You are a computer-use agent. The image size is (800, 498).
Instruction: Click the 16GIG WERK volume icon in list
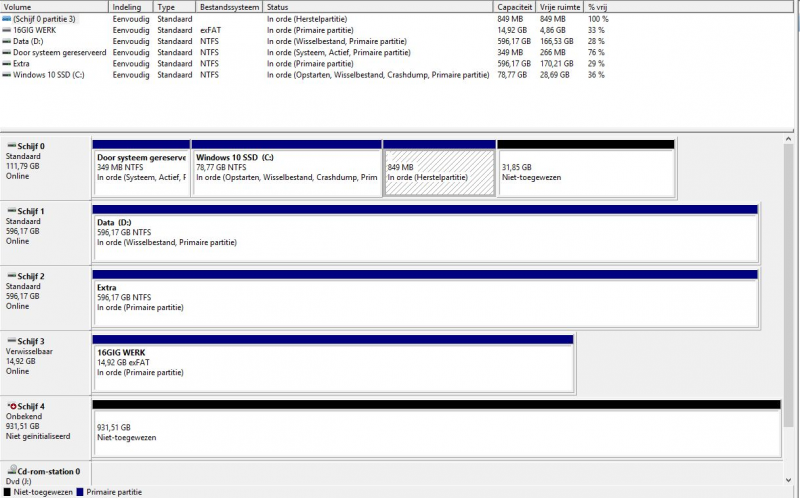(7, 30)
